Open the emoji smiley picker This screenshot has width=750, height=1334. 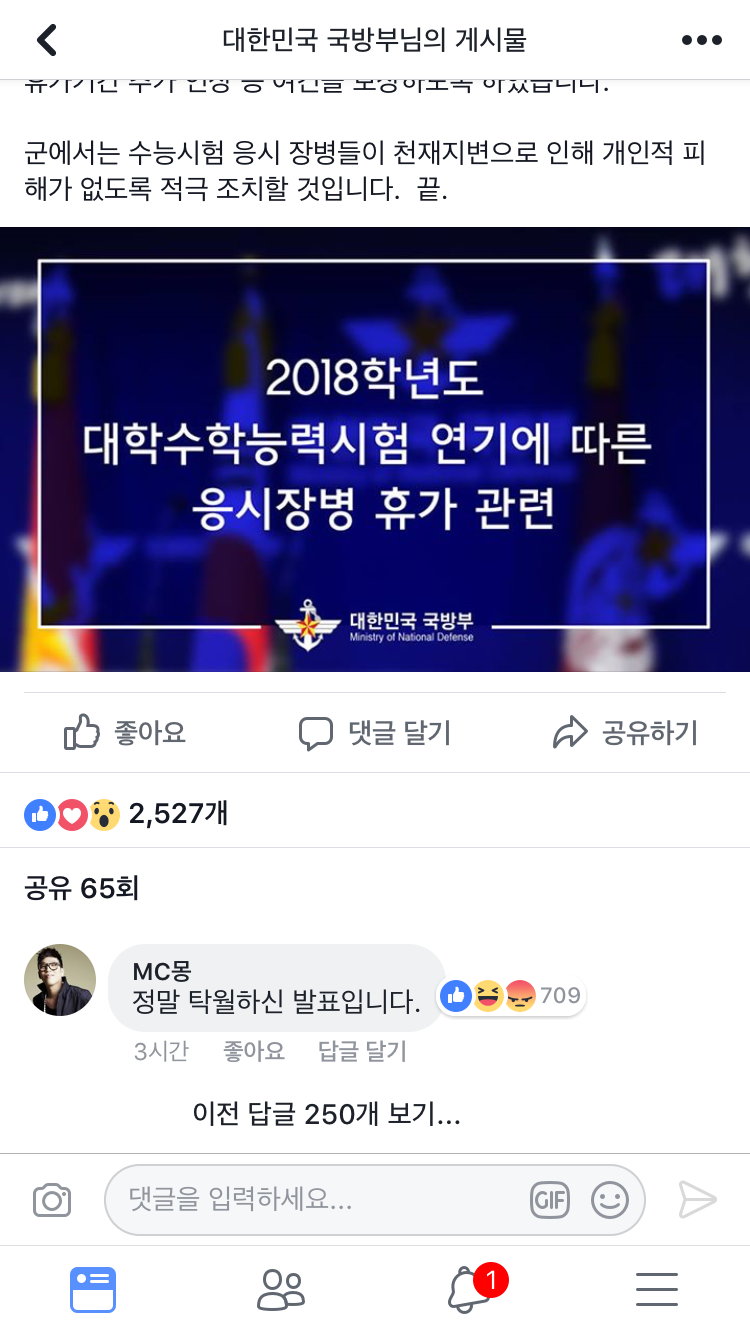pos(610,1200)
